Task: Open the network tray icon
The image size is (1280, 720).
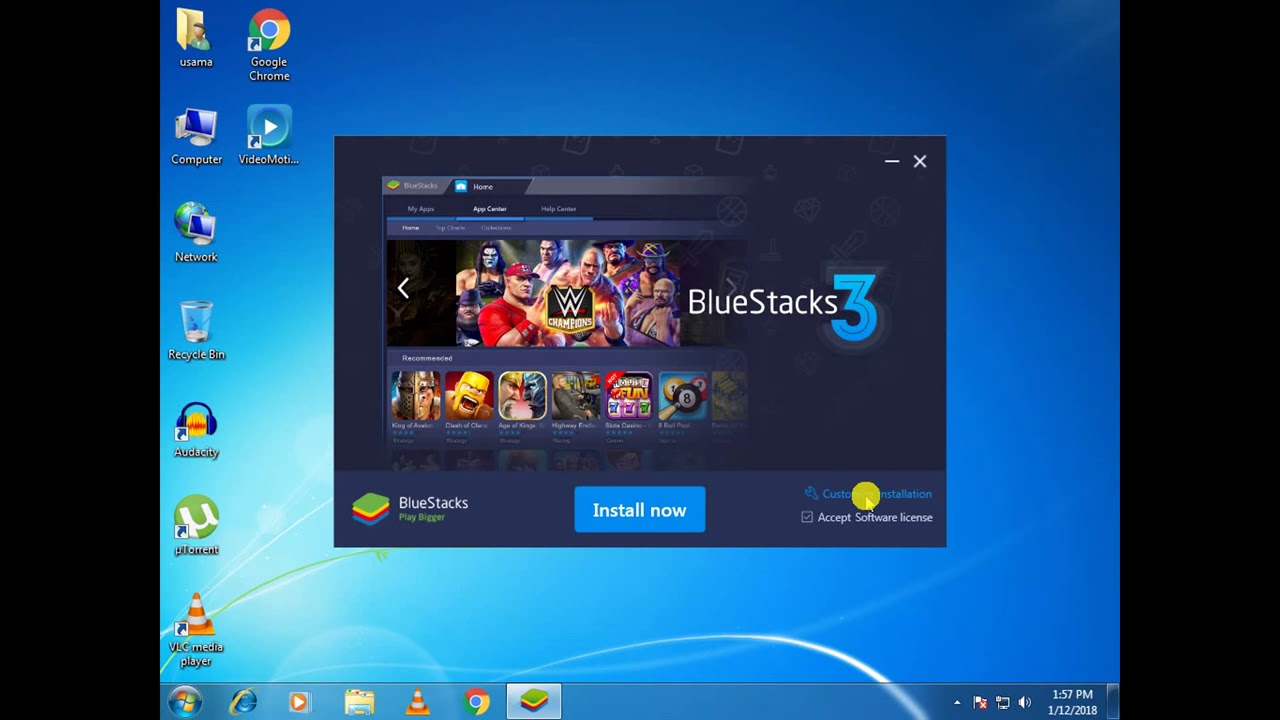Action: [x=1002, y=703]
